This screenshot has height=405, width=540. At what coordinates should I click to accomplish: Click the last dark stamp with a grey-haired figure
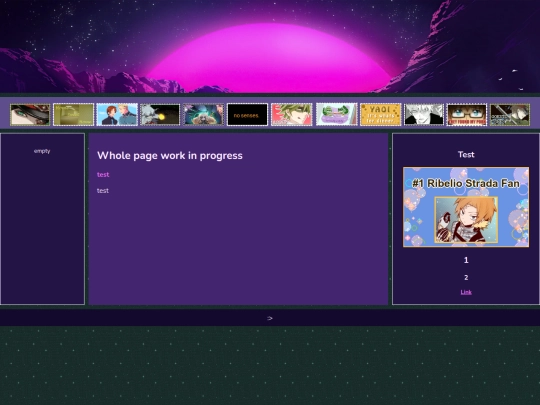point(510,115)
